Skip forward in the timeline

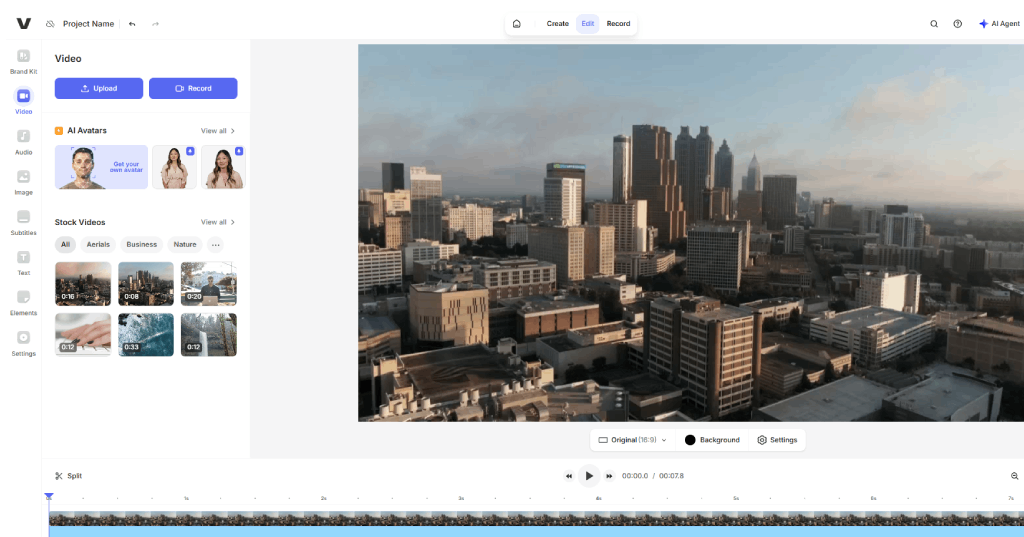tap(609, 476)
